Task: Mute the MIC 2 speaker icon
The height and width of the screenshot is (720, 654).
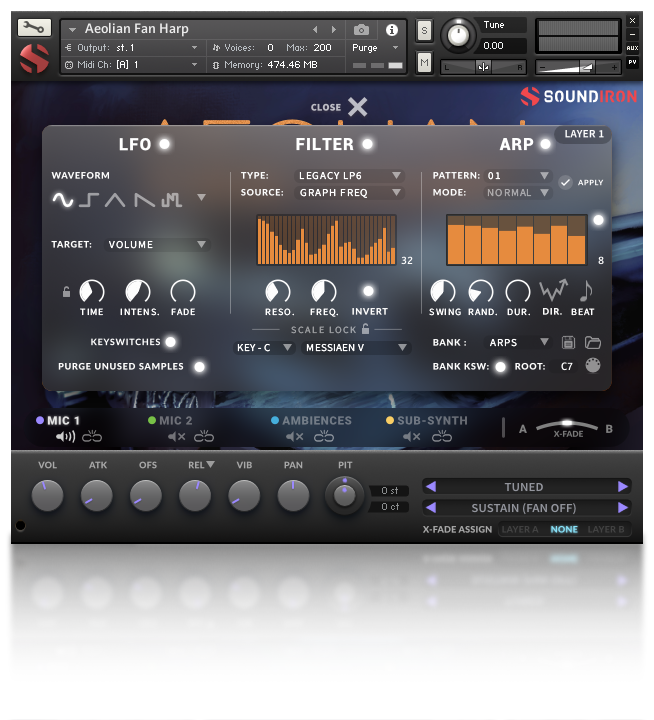Action: (176, 437)
